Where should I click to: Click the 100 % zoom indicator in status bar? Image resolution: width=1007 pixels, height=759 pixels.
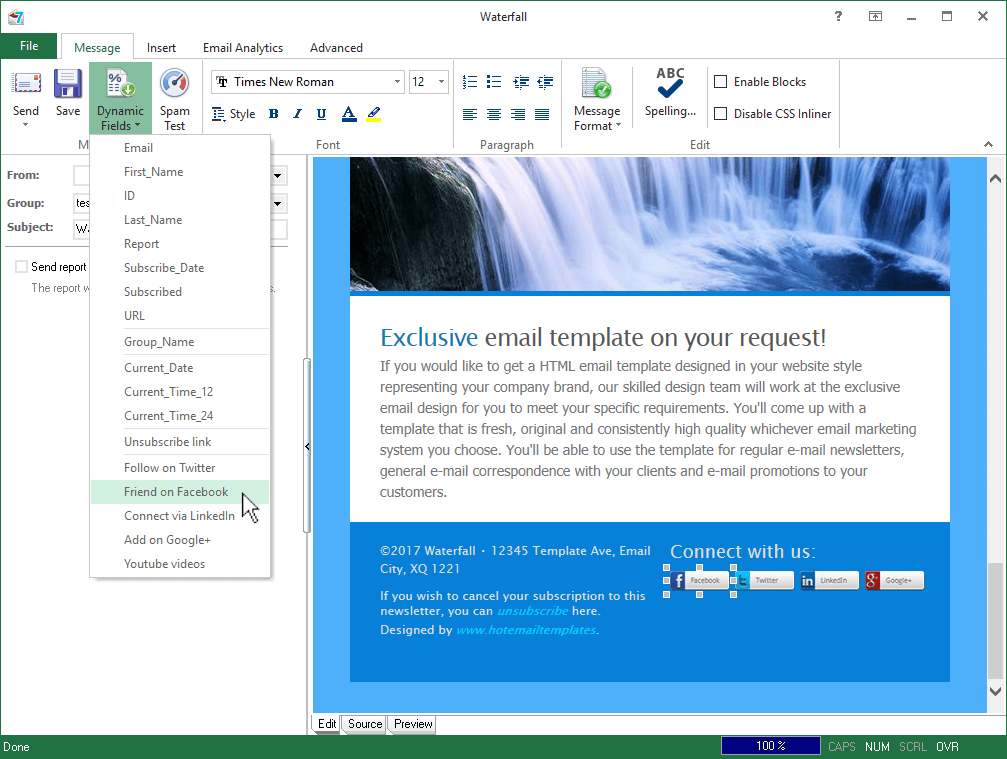coord(771,746)
